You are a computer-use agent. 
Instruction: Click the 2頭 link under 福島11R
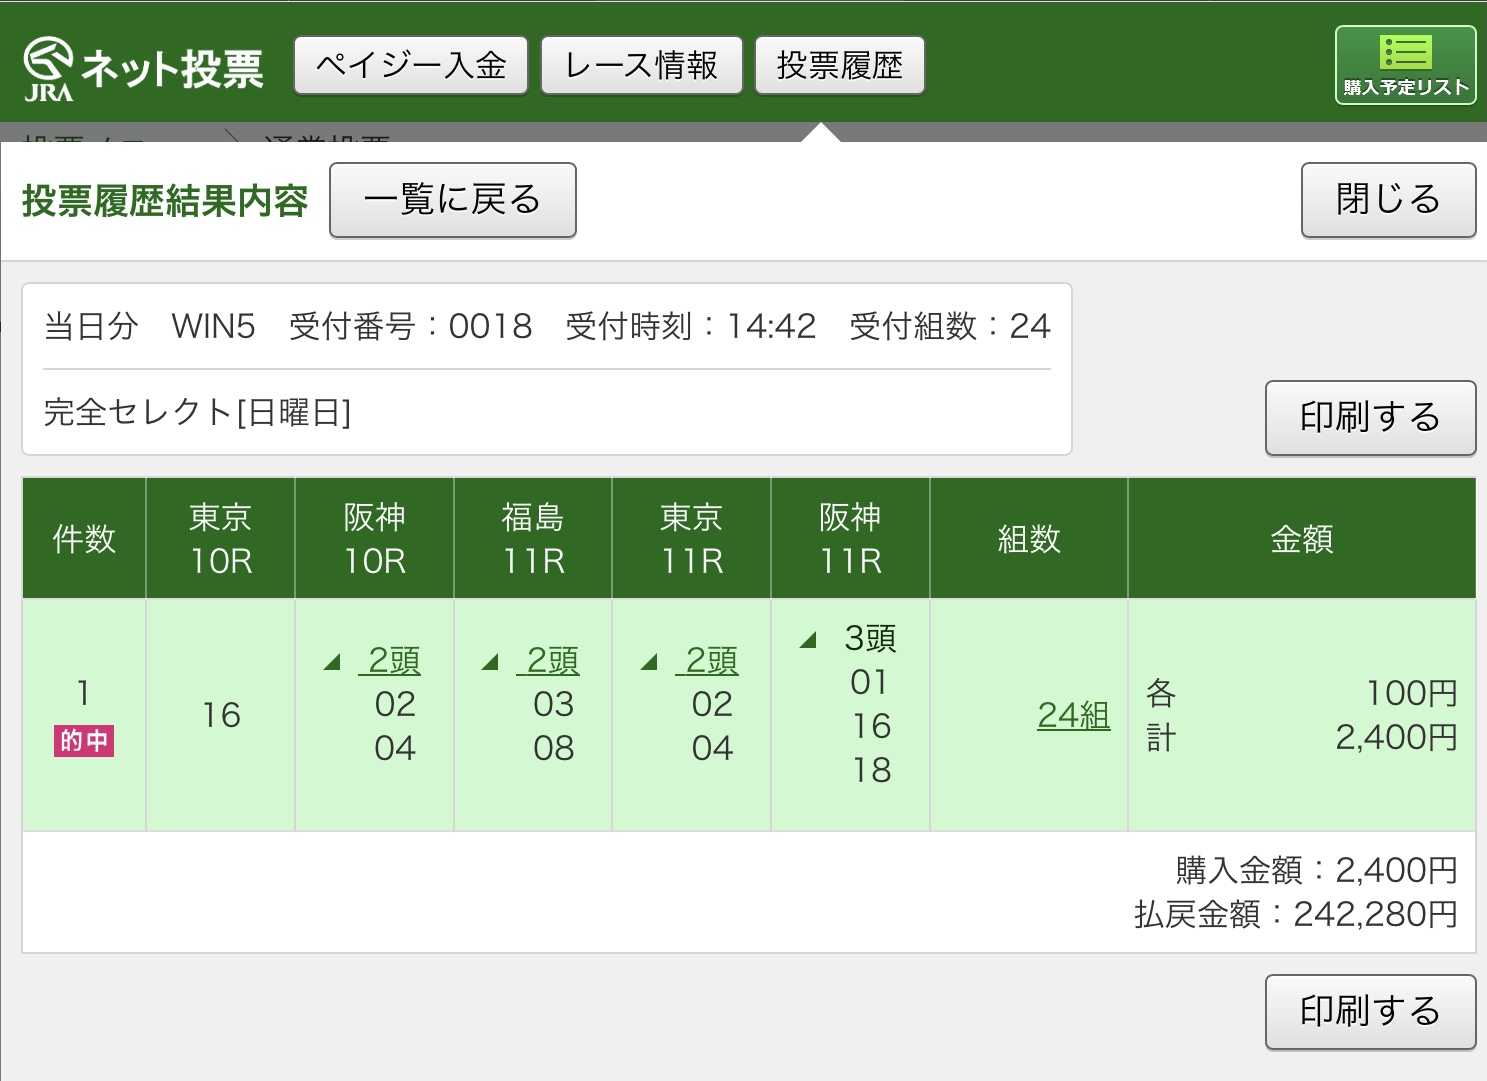click(552, 661)
